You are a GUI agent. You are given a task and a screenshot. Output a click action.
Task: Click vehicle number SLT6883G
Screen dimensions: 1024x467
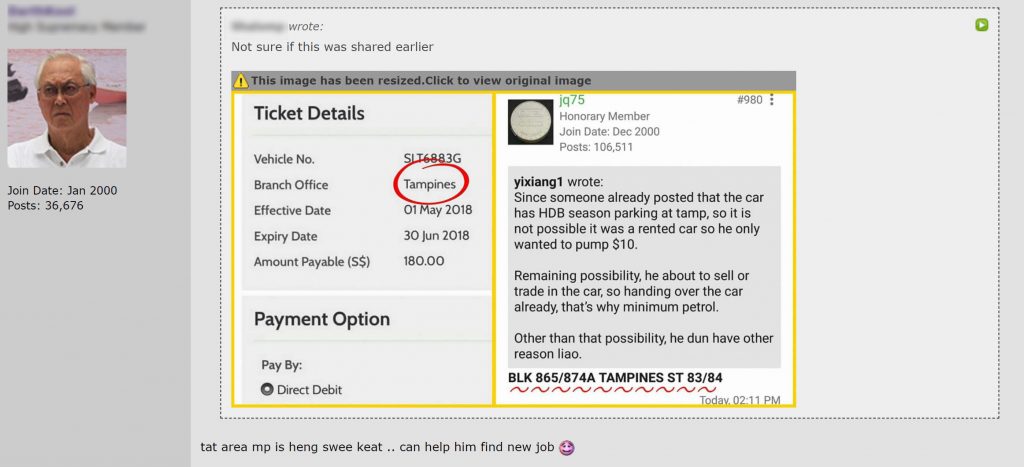(x=432, y=159)
